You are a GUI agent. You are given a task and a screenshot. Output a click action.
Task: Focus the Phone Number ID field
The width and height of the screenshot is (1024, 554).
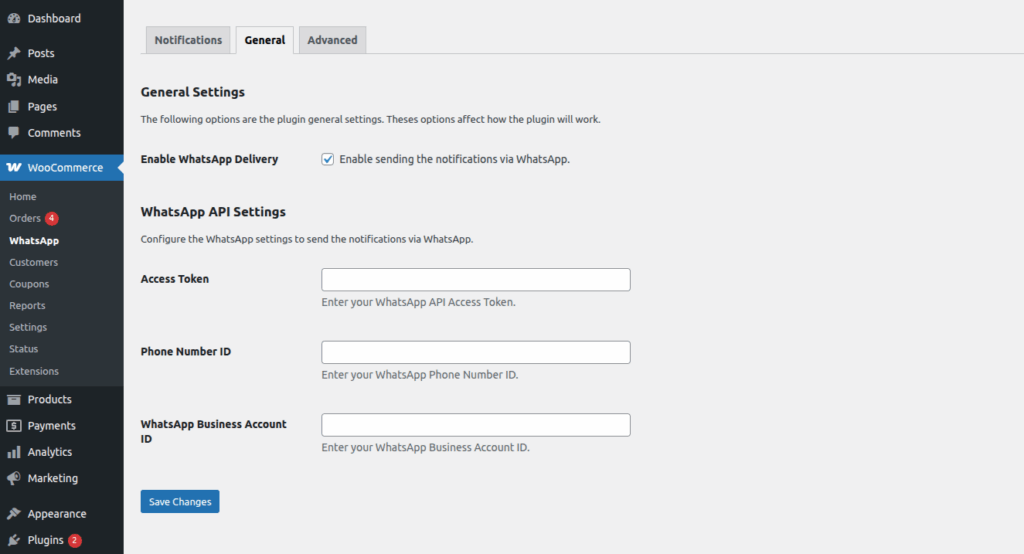[x=475, y=352]
